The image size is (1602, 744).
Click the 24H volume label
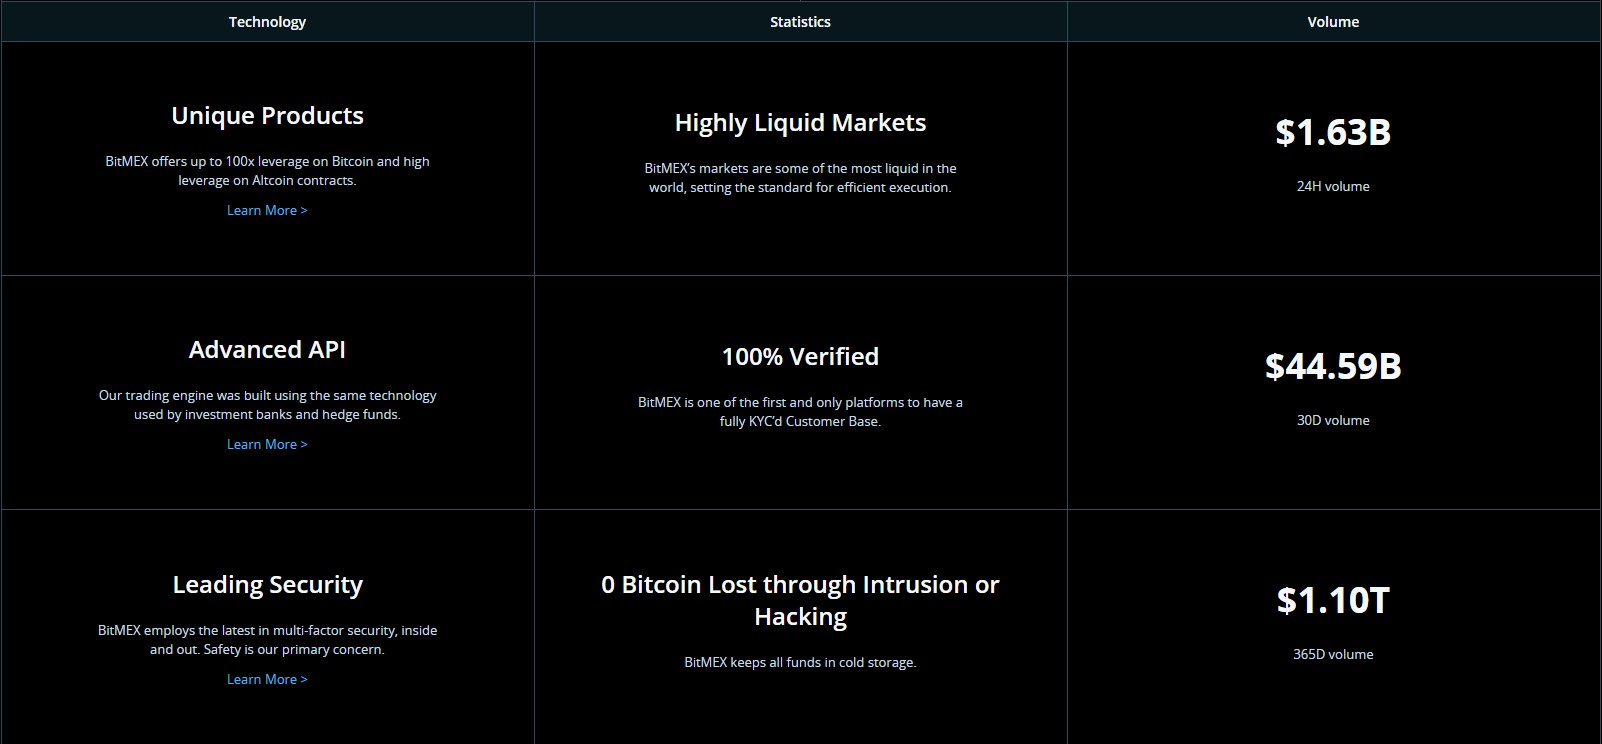click(x=1333, y=186)
